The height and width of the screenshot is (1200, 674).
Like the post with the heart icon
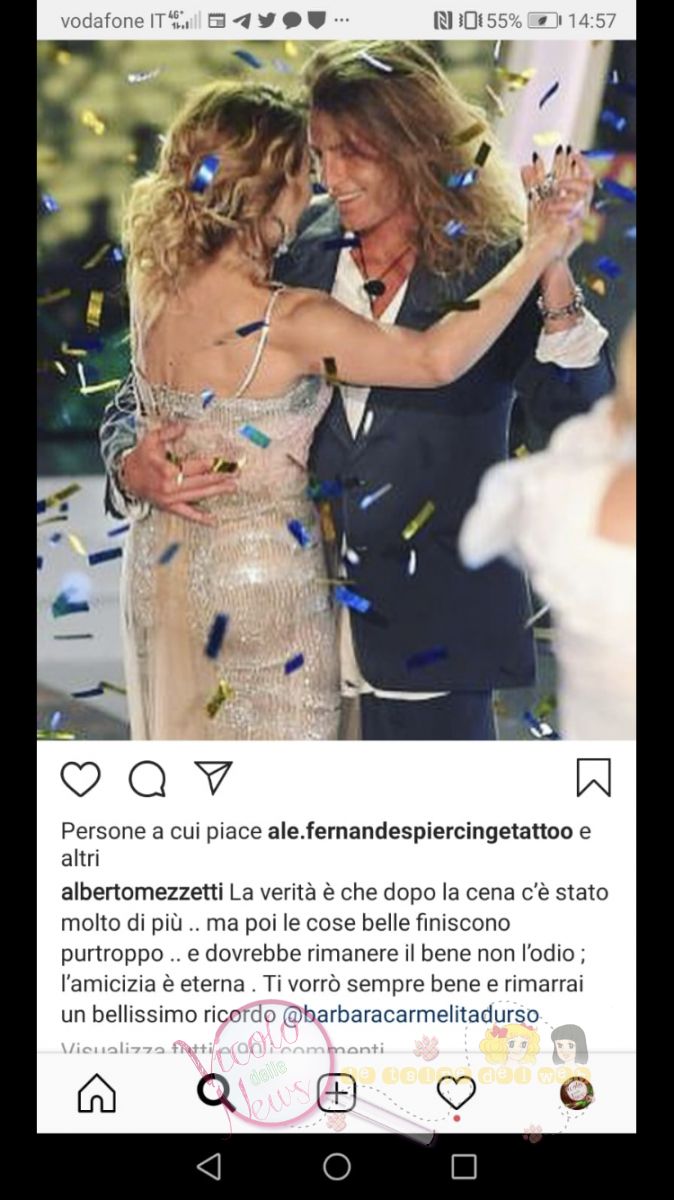[81, 778]
